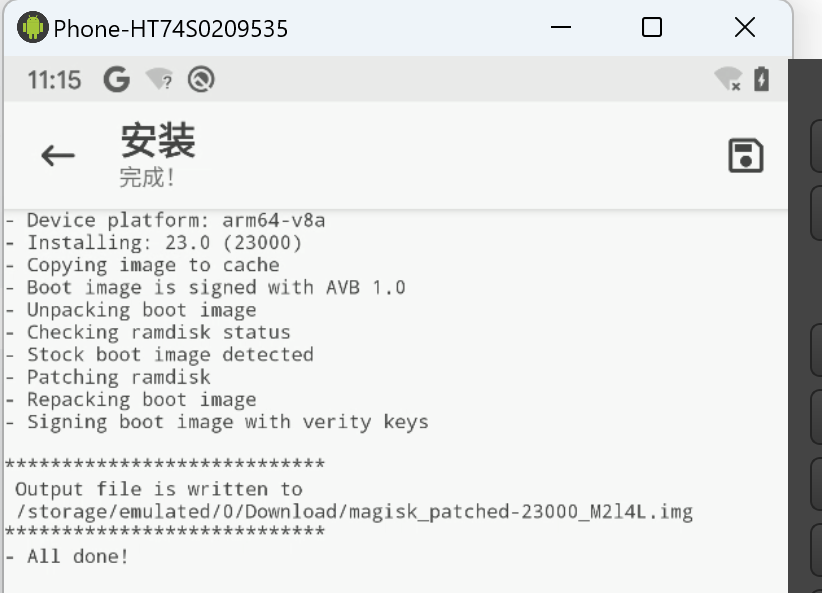Tap the battery charging icon

point(761,79)
